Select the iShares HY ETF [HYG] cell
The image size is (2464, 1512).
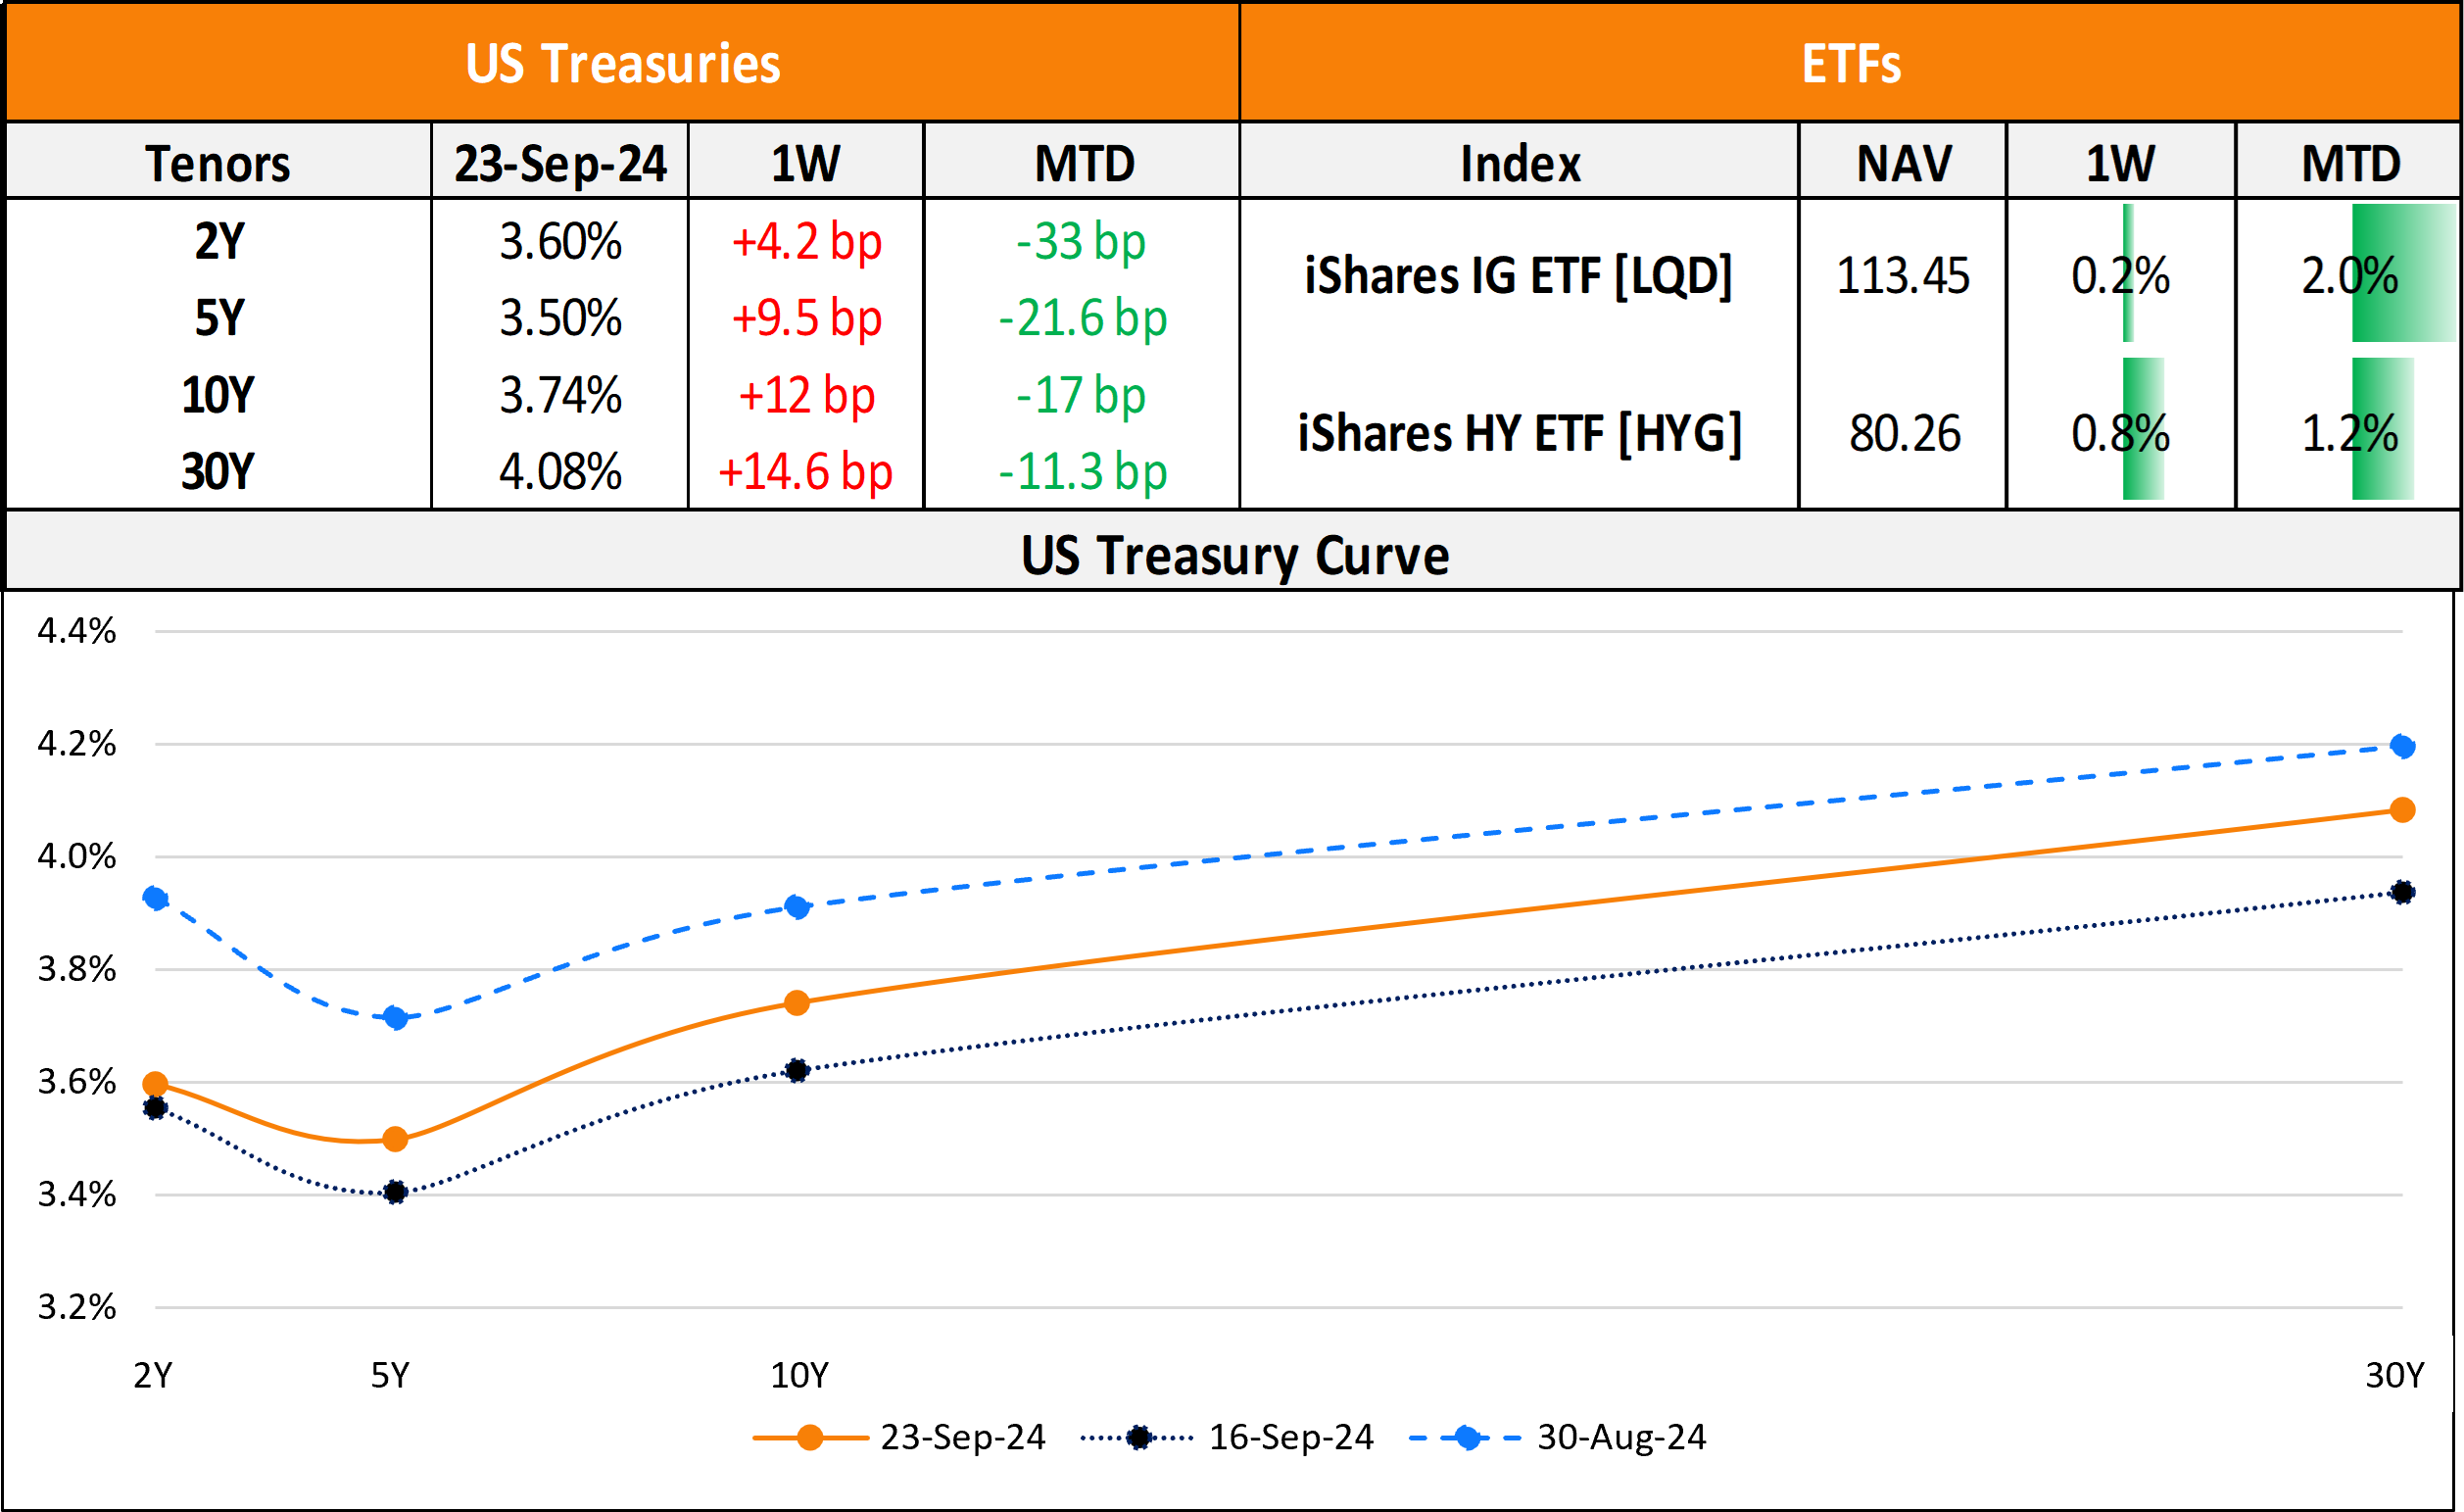click(x=1519, y=433)
